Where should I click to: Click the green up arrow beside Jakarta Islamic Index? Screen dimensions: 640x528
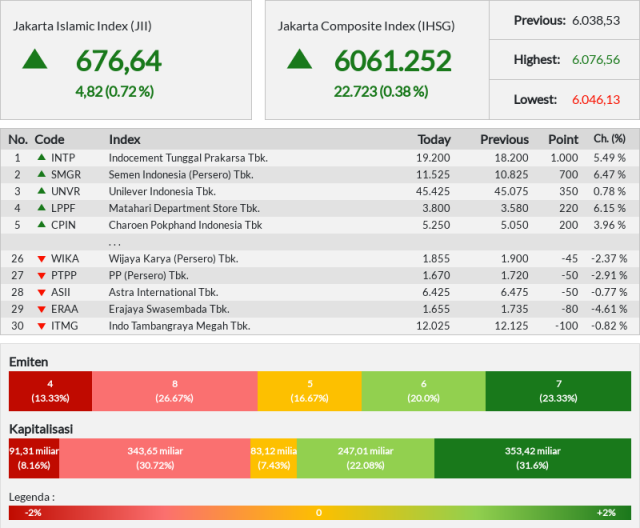pos(35,59)
